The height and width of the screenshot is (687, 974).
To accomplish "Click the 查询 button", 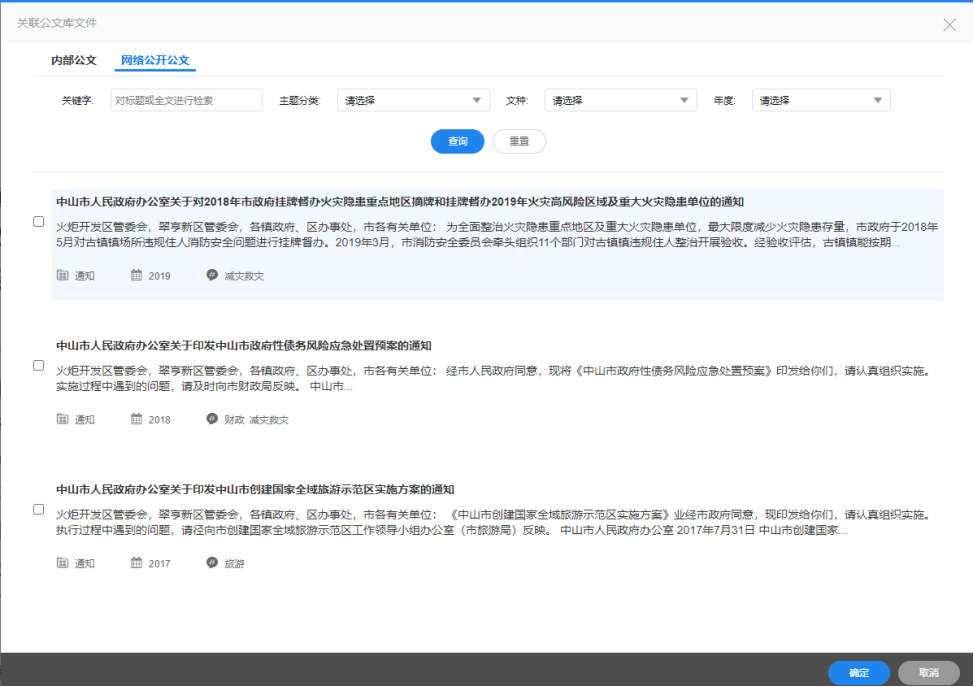I will (458, 142).
